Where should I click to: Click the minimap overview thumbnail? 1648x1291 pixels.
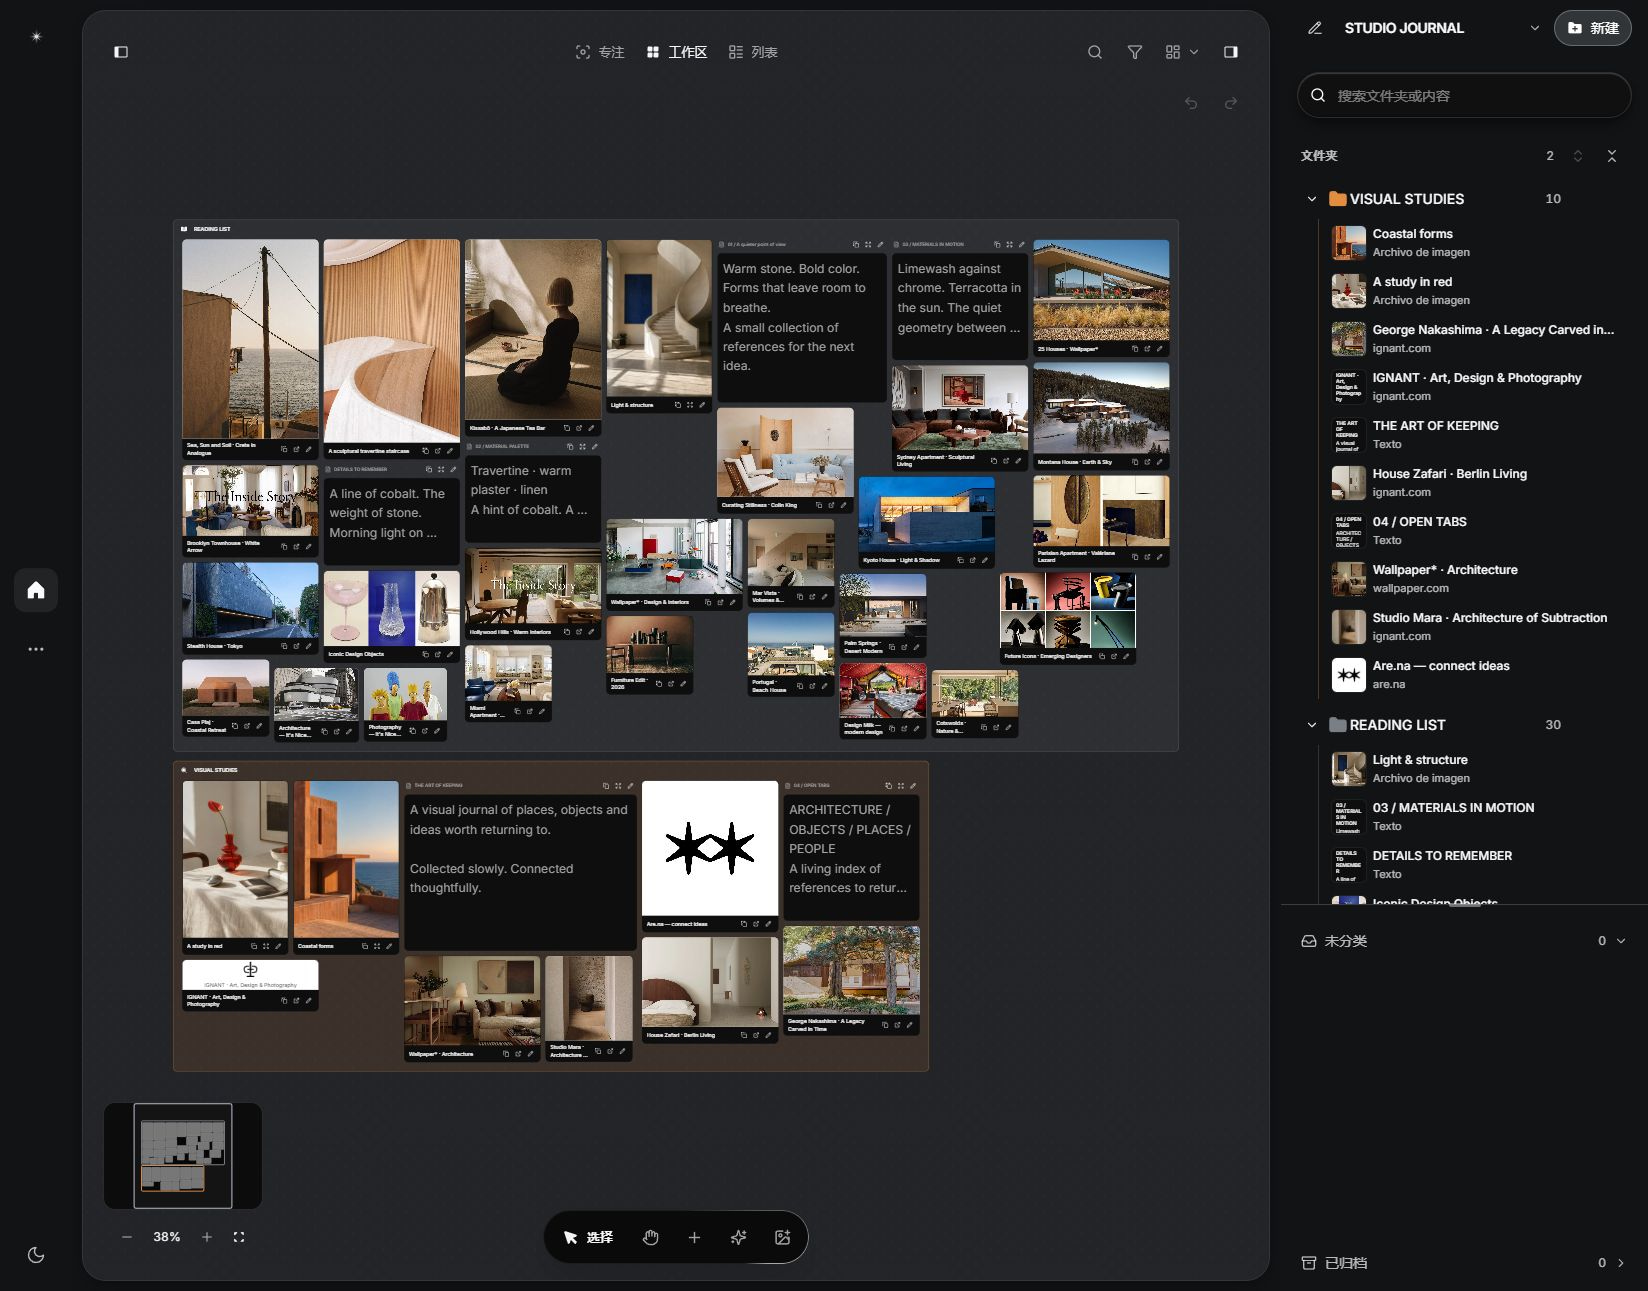point(183,1156)
